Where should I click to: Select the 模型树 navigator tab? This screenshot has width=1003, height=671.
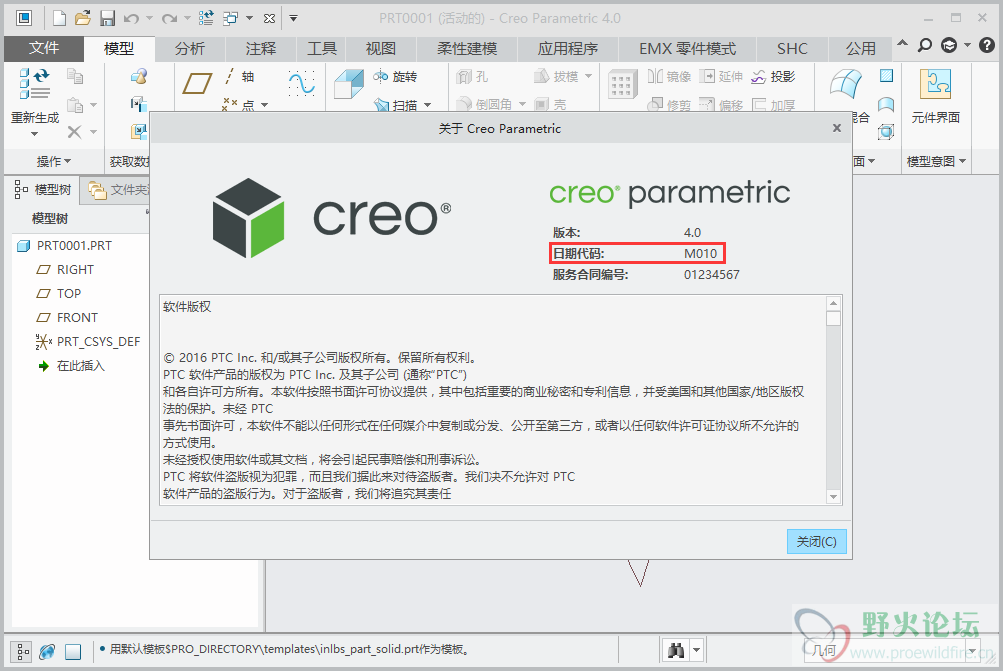(x=43, y=189)
